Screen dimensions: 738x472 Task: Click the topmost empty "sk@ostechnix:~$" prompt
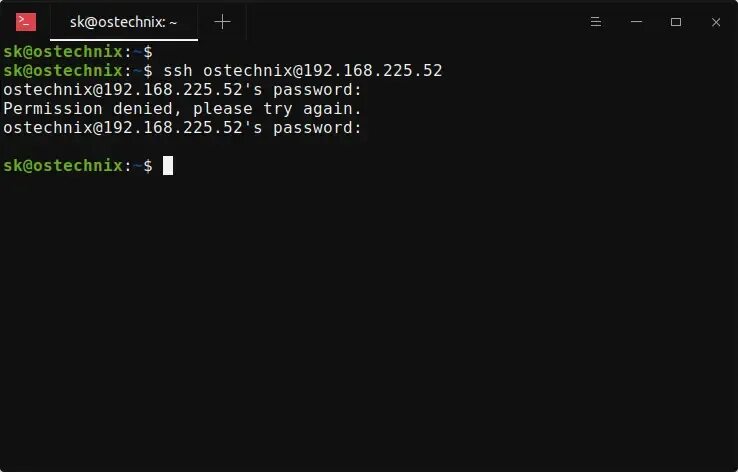pyautogui.click(x=78, y=51)
